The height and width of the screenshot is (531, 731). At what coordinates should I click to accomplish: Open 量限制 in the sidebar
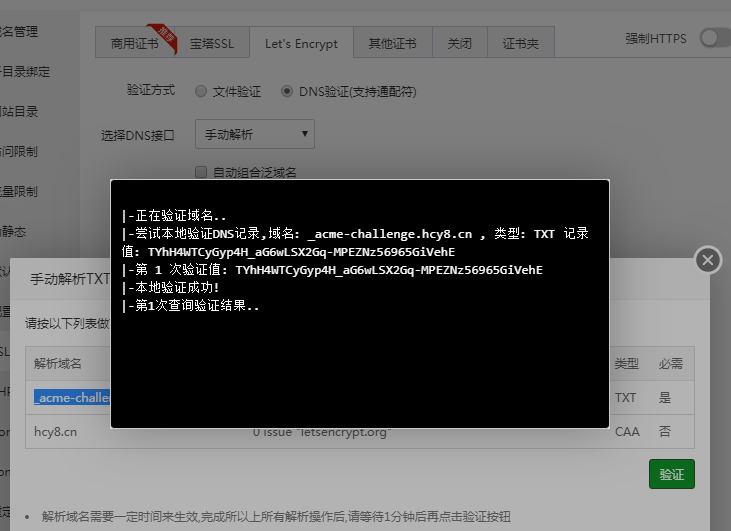coord(19,192)
